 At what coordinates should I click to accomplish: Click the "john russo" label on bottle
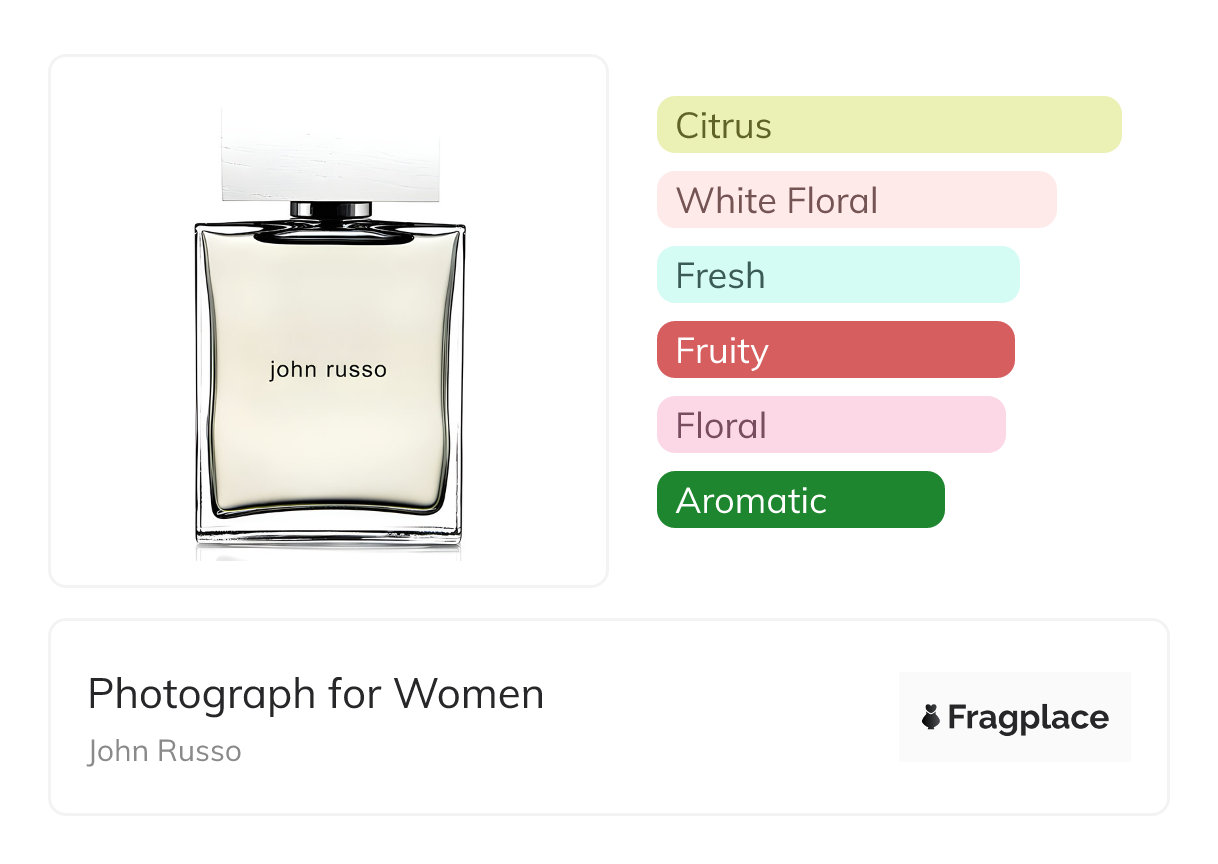click(x=328, y=370)
